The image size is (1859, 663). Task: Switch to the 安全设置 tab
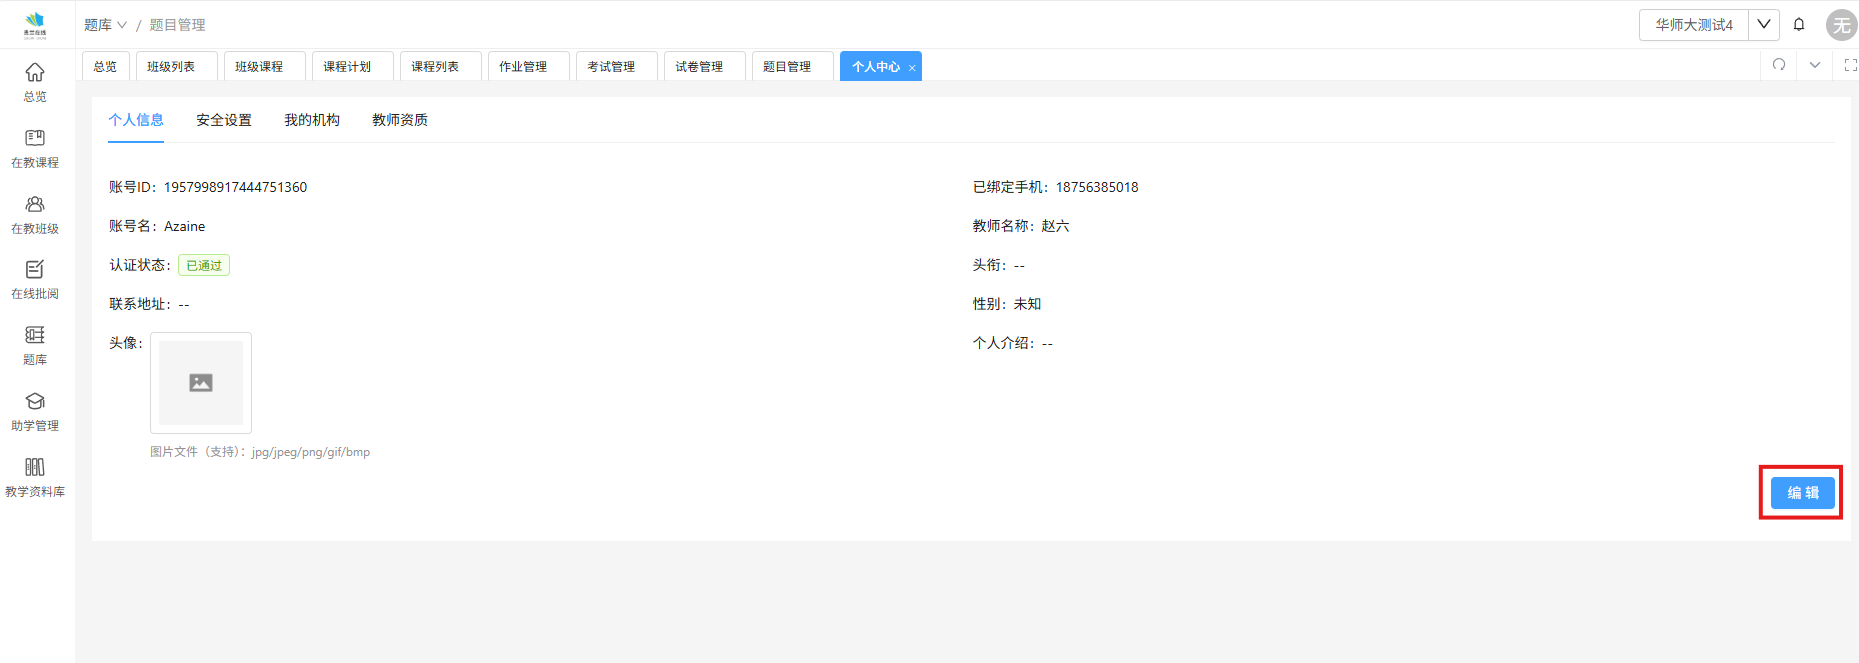(224, 120)
